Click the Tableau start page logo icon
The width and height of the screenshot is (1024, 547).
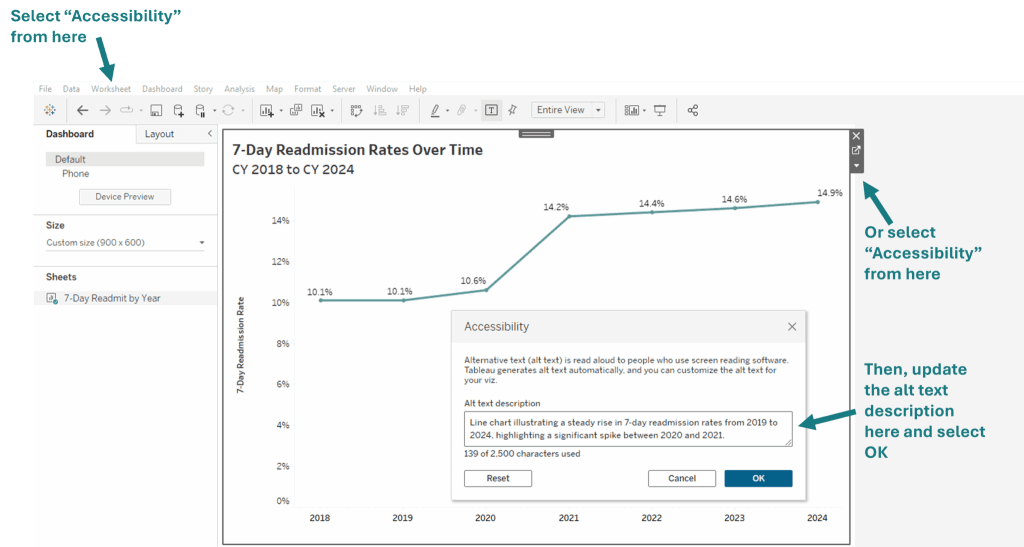coord(50,110)
